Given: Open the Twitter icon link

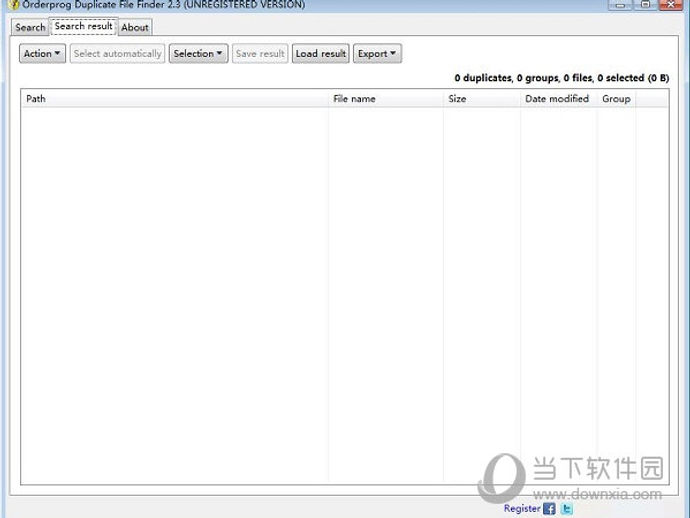Looking at the screenshot, I should [567, 509].
